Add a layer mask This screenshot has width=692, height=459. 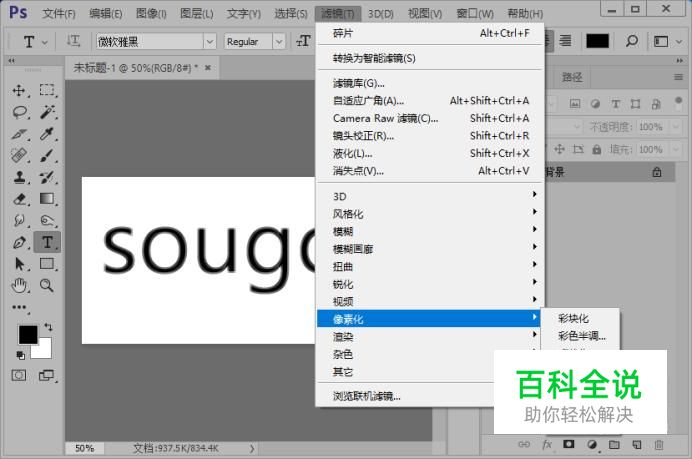[569, 444]
